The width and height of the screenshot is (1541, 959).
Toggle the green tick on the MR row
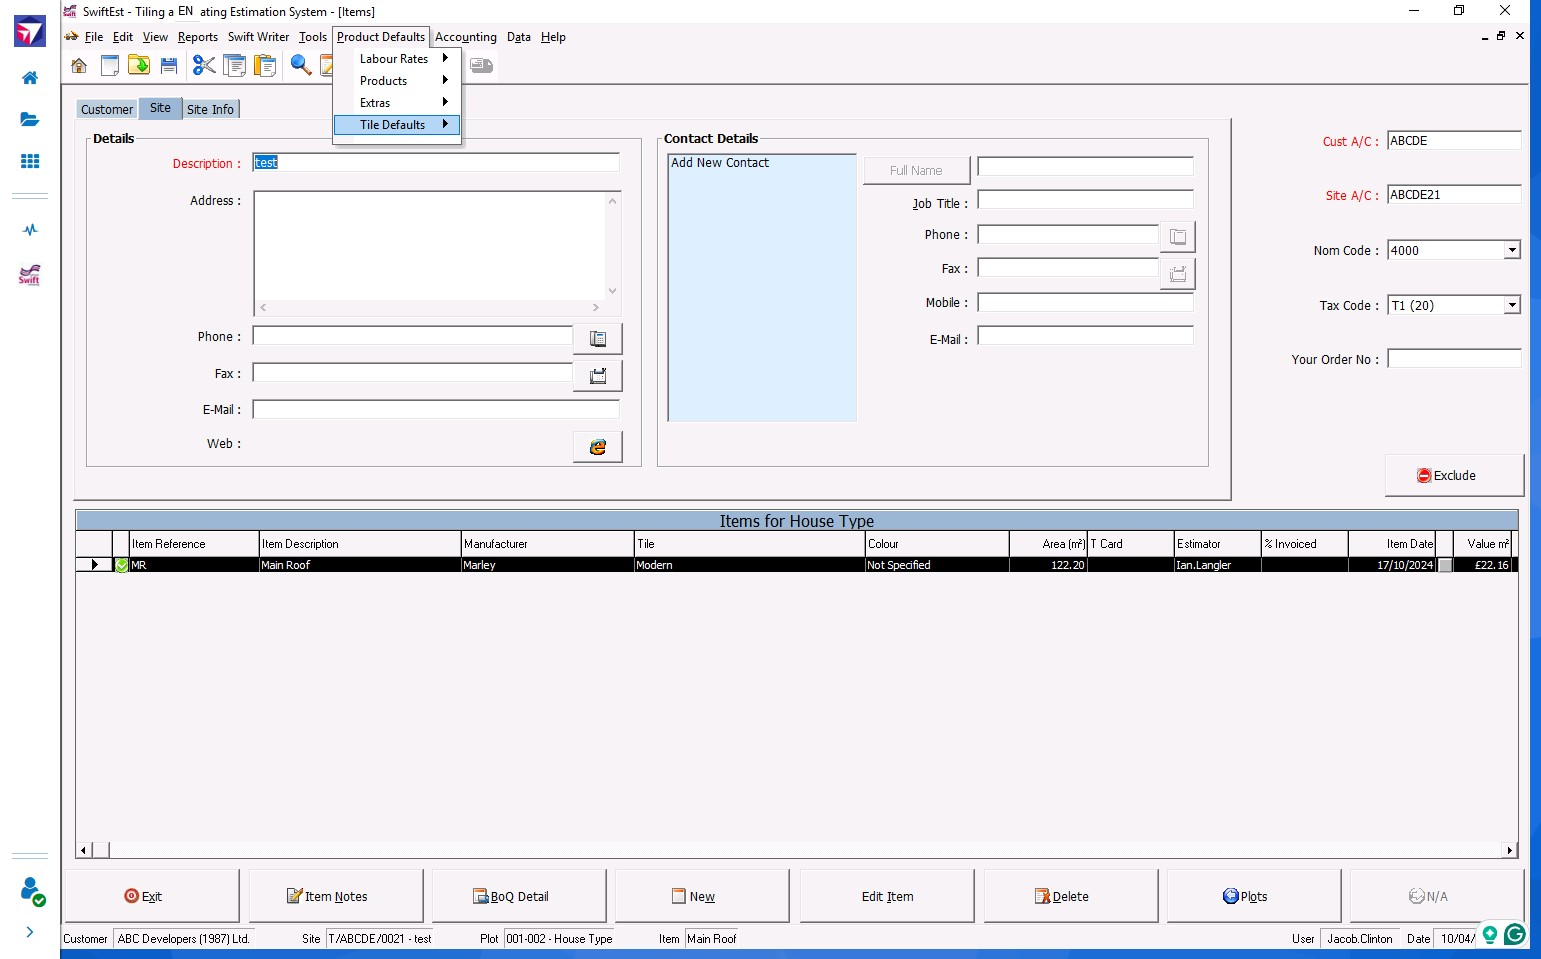(x=122, y=565)
